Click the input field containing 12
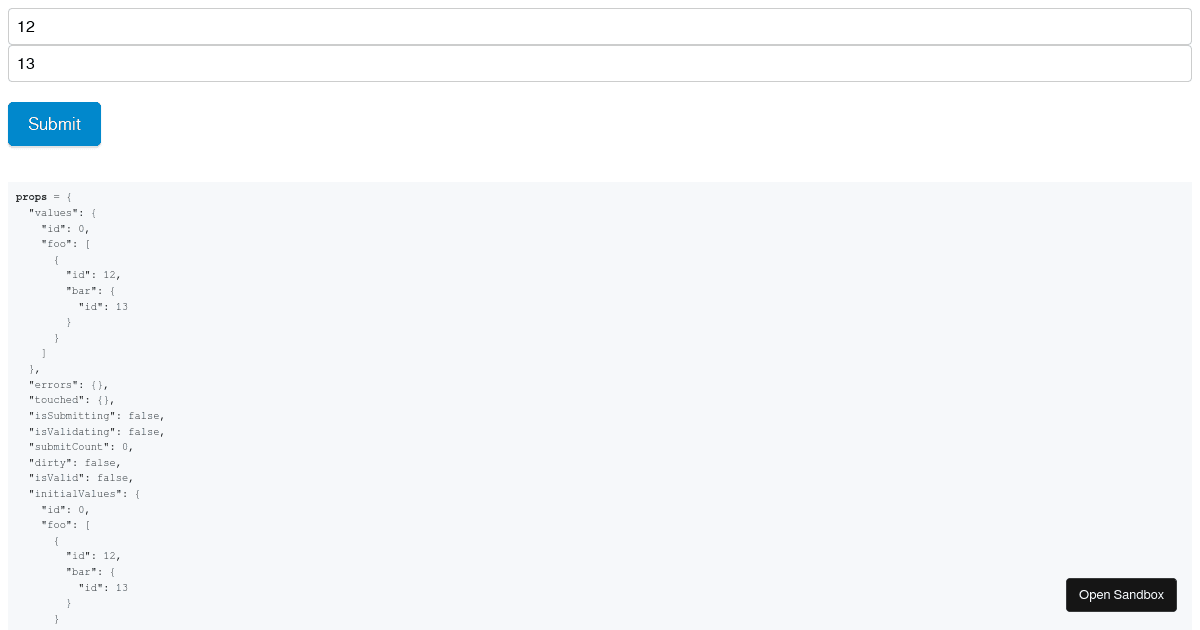 600,27
